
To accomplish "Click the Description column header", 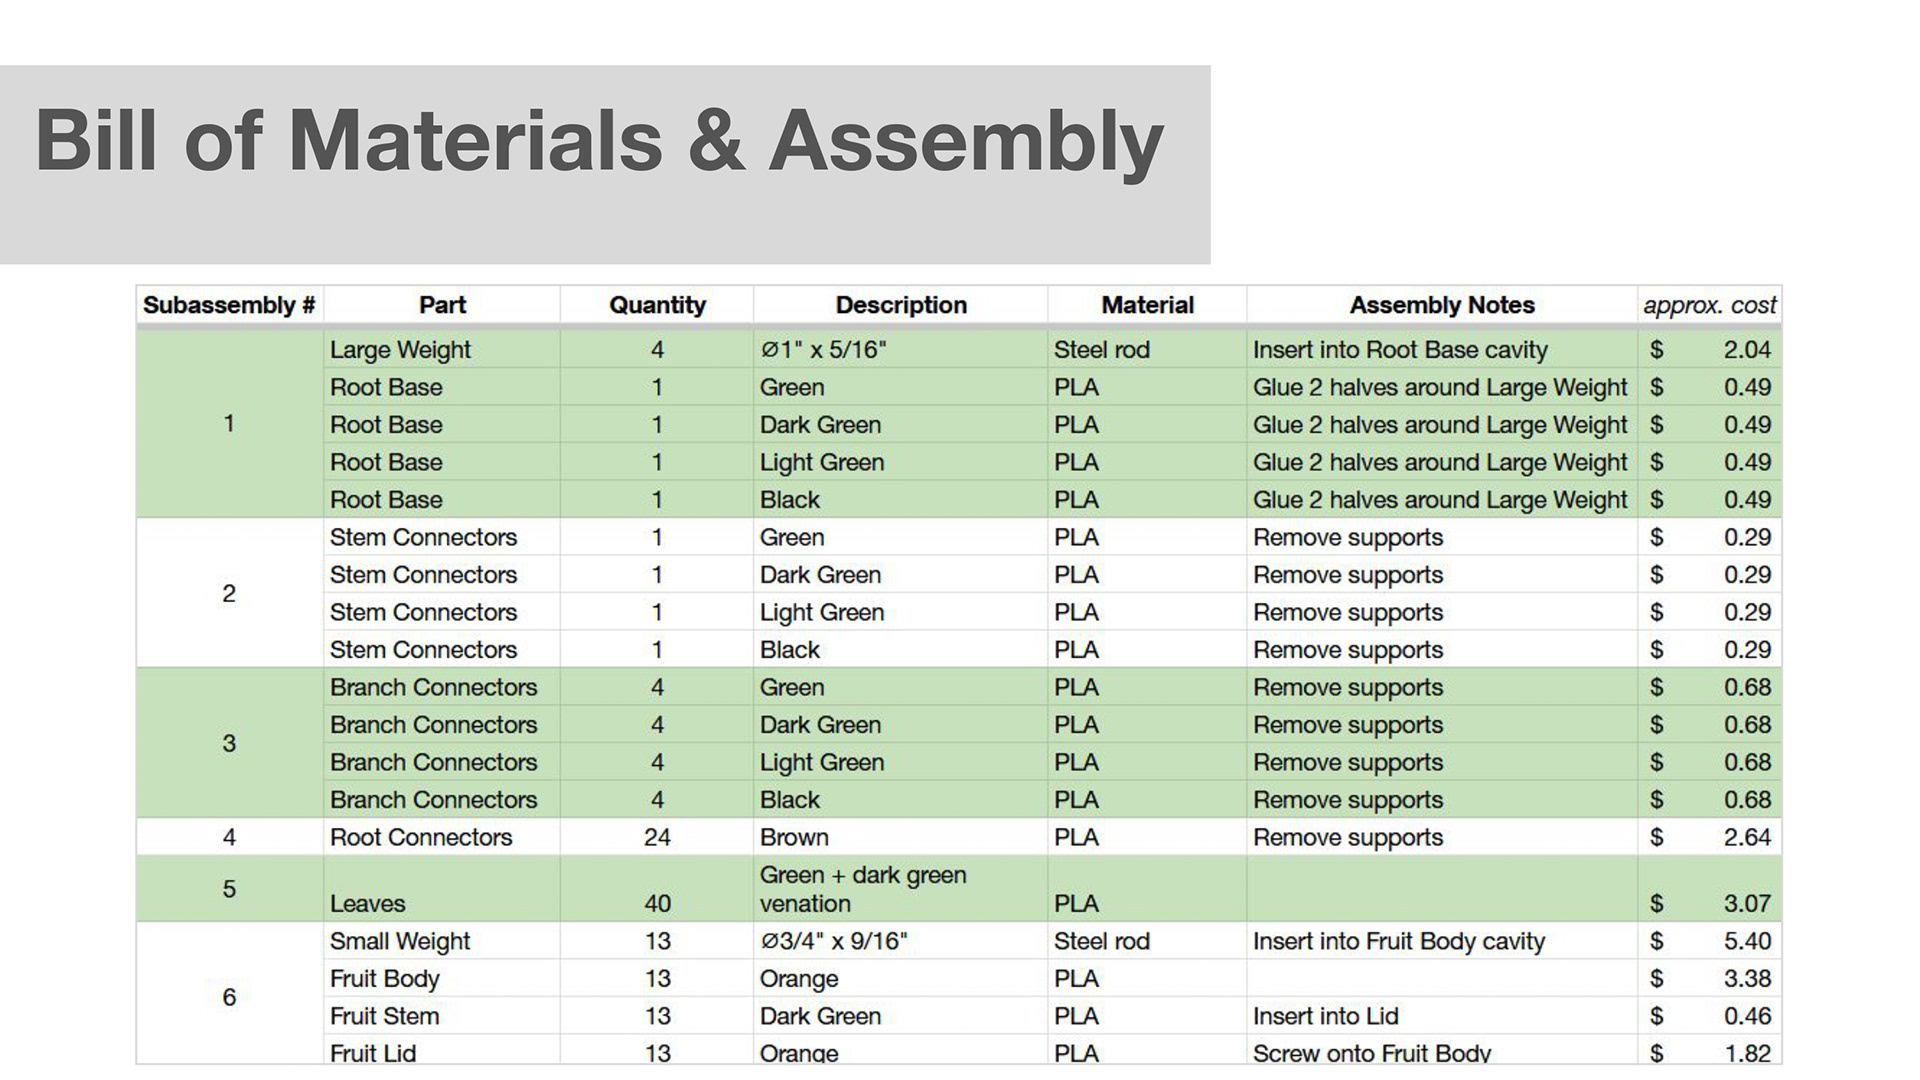I will [x=901, y=305].
